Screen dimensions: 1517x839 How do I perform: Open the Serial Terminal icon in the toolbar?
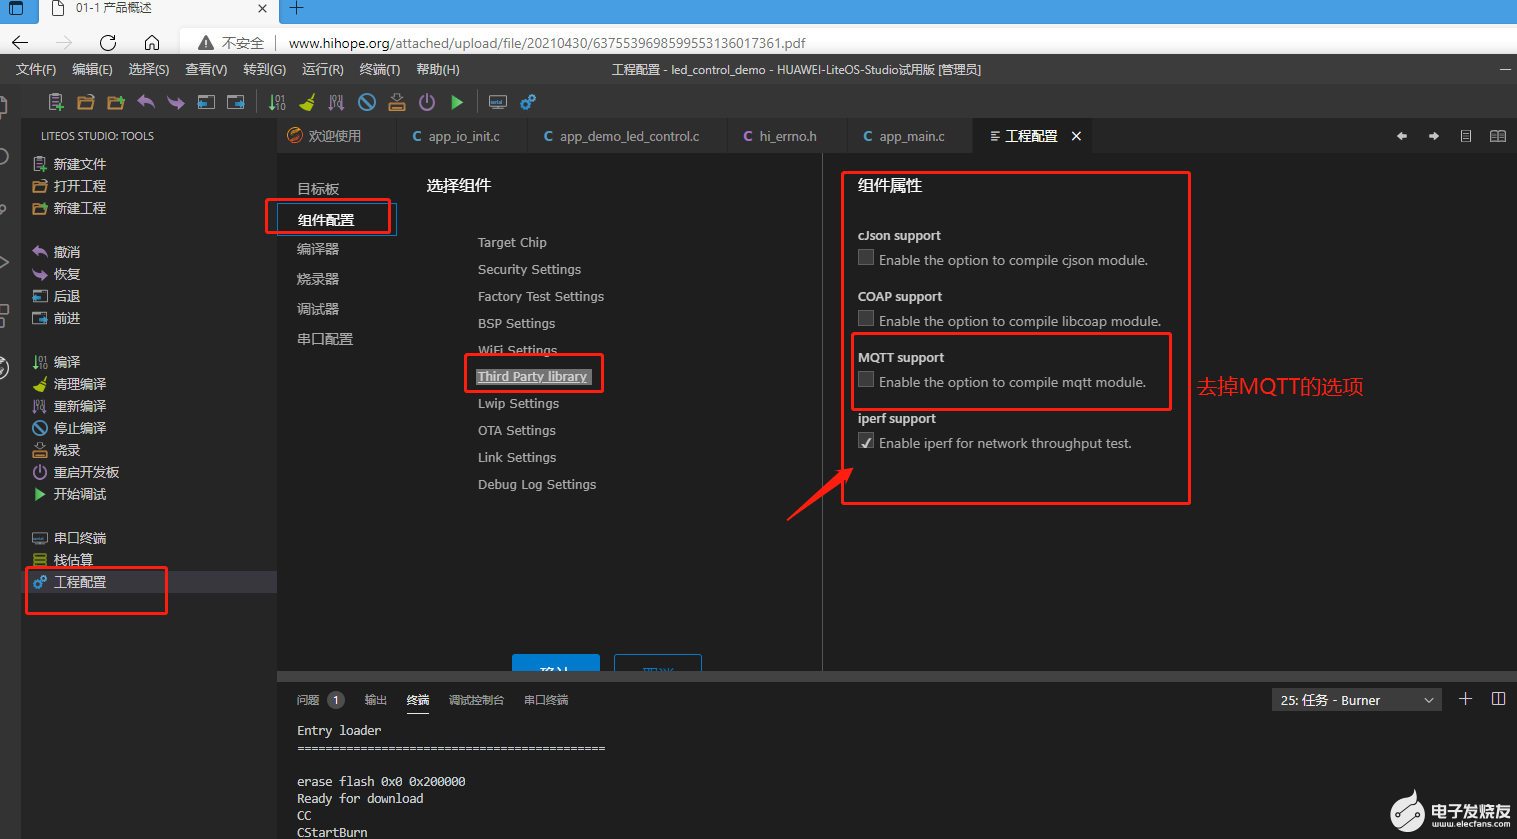(x=497, y=102)
